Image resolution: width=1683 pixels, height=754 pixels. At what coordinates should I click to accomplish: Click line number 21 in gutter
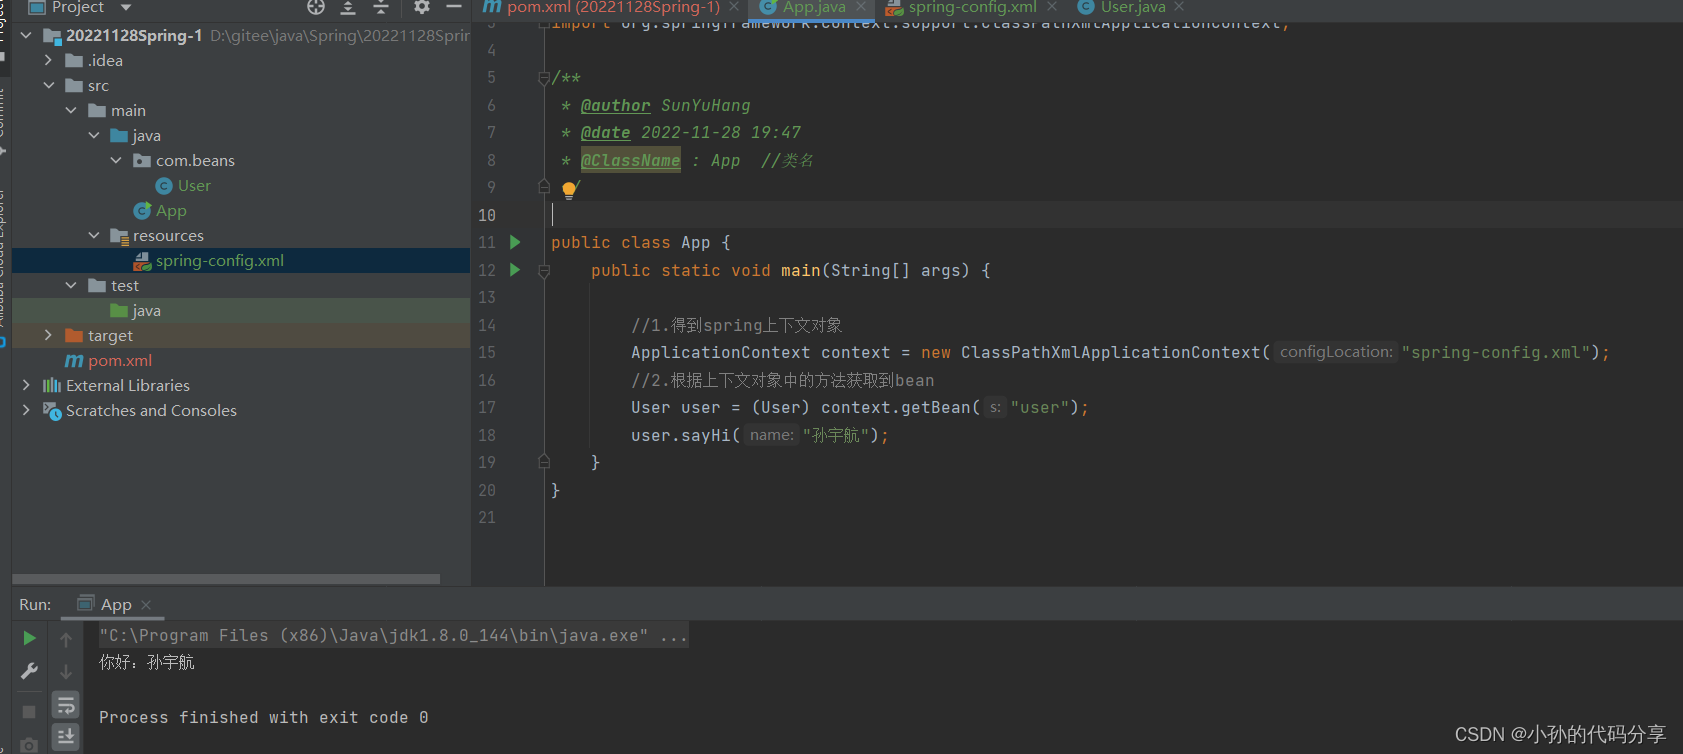tap(487, 517)
